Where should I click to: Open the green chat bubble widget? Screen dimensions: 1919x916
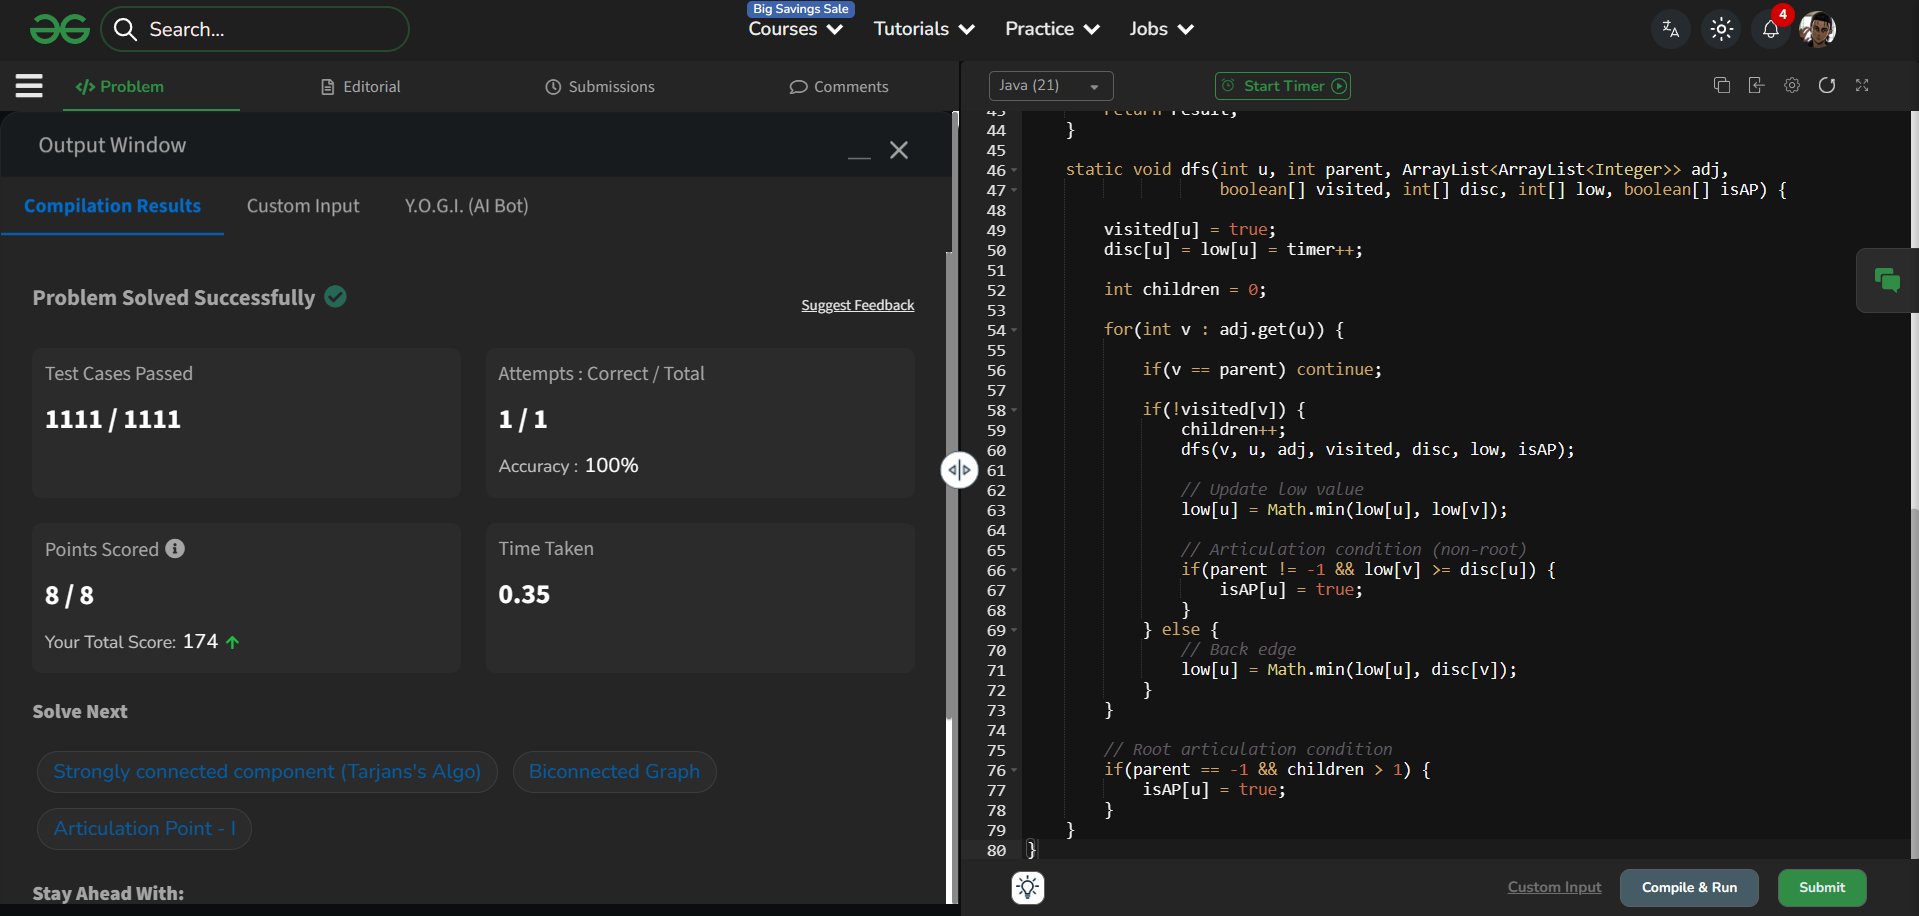point(1887,281)
